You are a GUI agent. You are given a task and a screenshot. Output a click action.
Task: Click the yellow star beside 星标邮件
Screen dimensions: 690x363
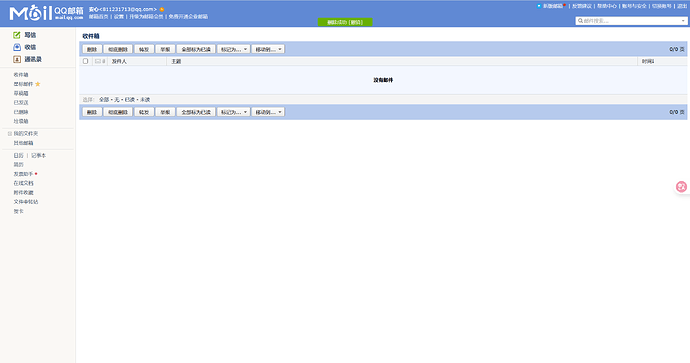[x=38, y=84]
